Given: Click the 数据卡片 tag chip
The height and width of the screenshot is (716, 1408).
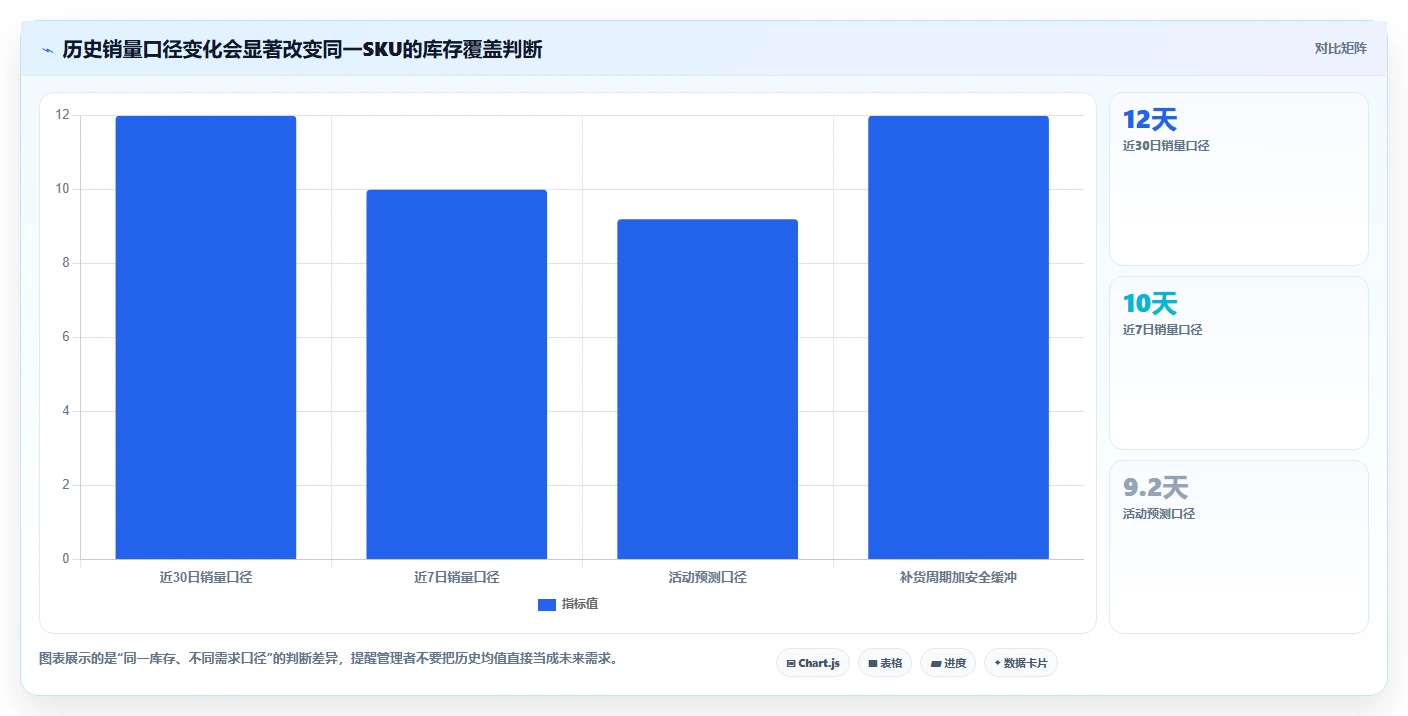Looking at the screenshot, I should click(x=1021, y=663).
